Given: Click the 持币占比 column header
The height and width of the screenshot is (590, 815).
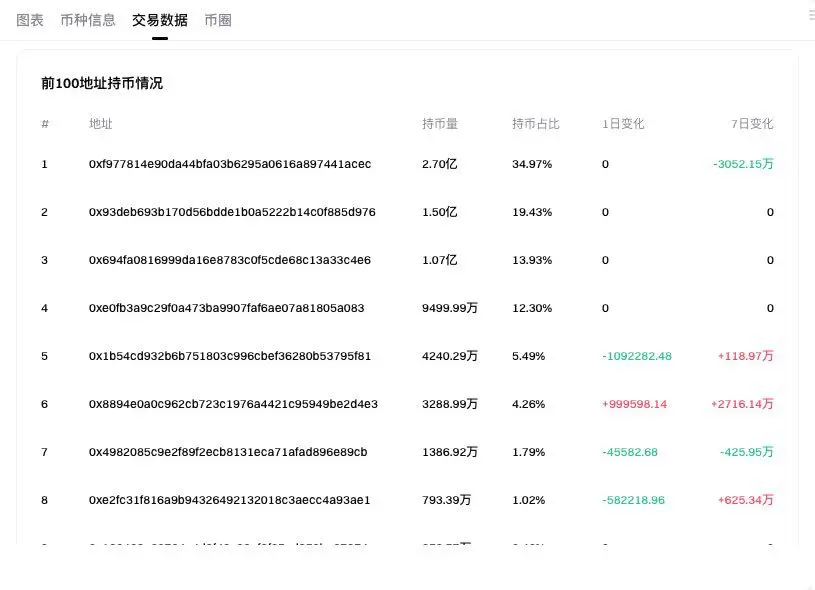Looking at the screenshot, I should 535,124.
